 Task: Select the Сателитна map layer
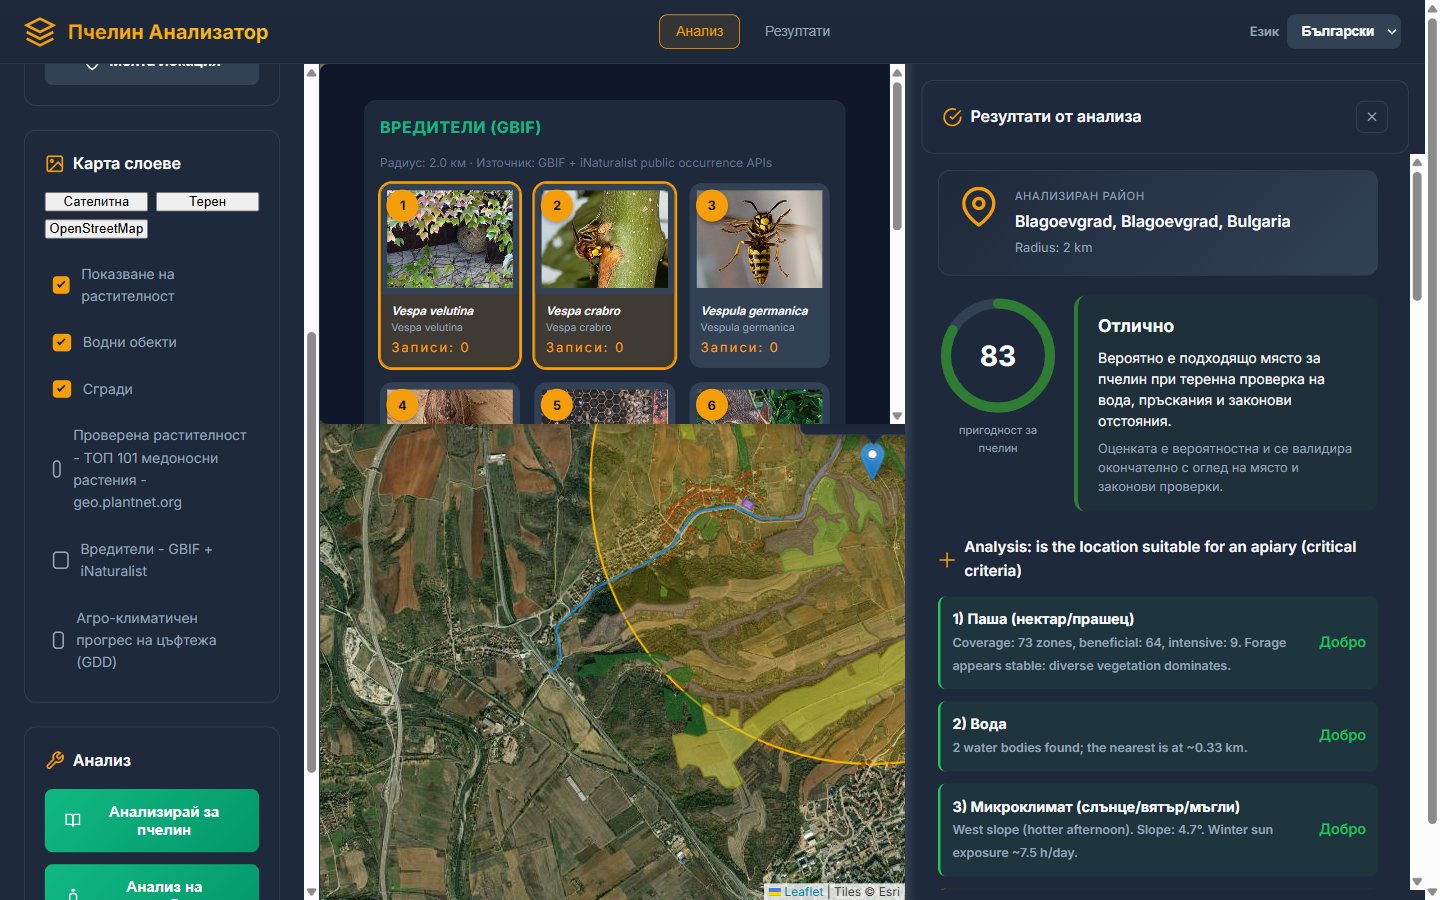(96, 202)
